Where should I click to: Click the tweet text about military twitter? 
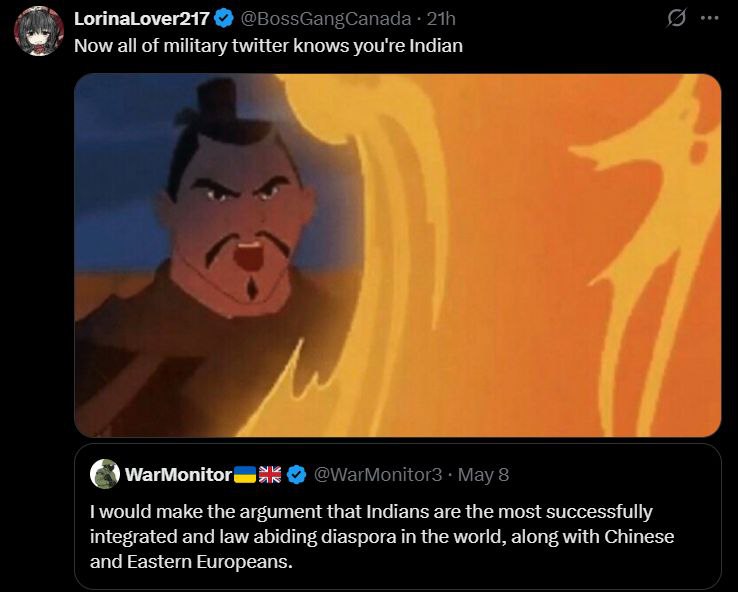[x=268, y=46]
